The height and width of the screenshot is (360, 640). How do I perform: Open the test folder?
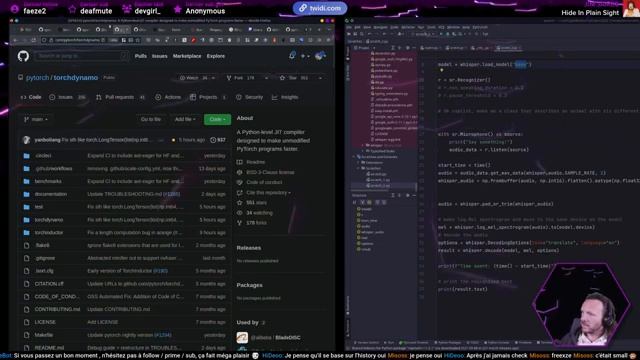39,207
